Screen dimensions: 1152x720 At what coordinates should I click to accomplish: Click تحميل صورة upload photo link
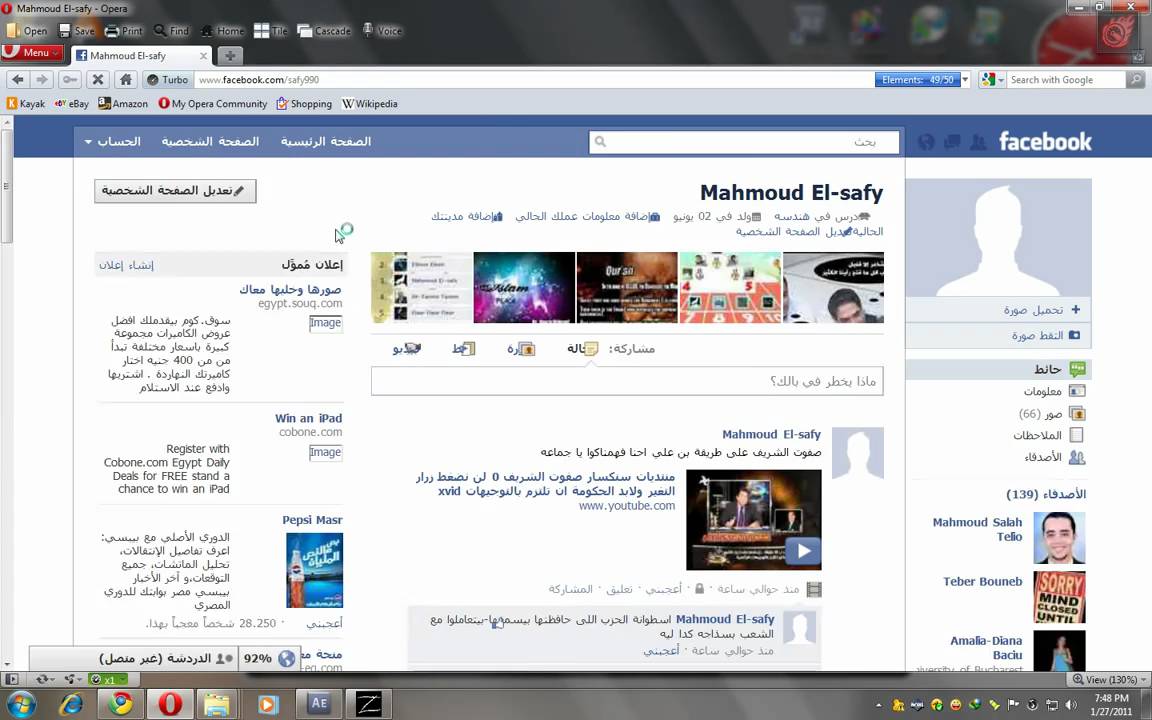point(1042,310)
